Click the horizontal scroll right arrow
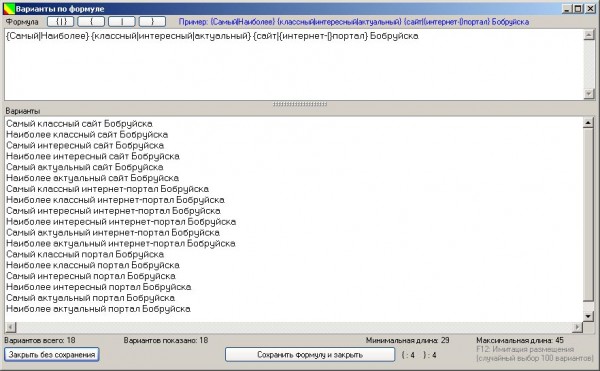 pyautogui.click(x=577, y=327)
